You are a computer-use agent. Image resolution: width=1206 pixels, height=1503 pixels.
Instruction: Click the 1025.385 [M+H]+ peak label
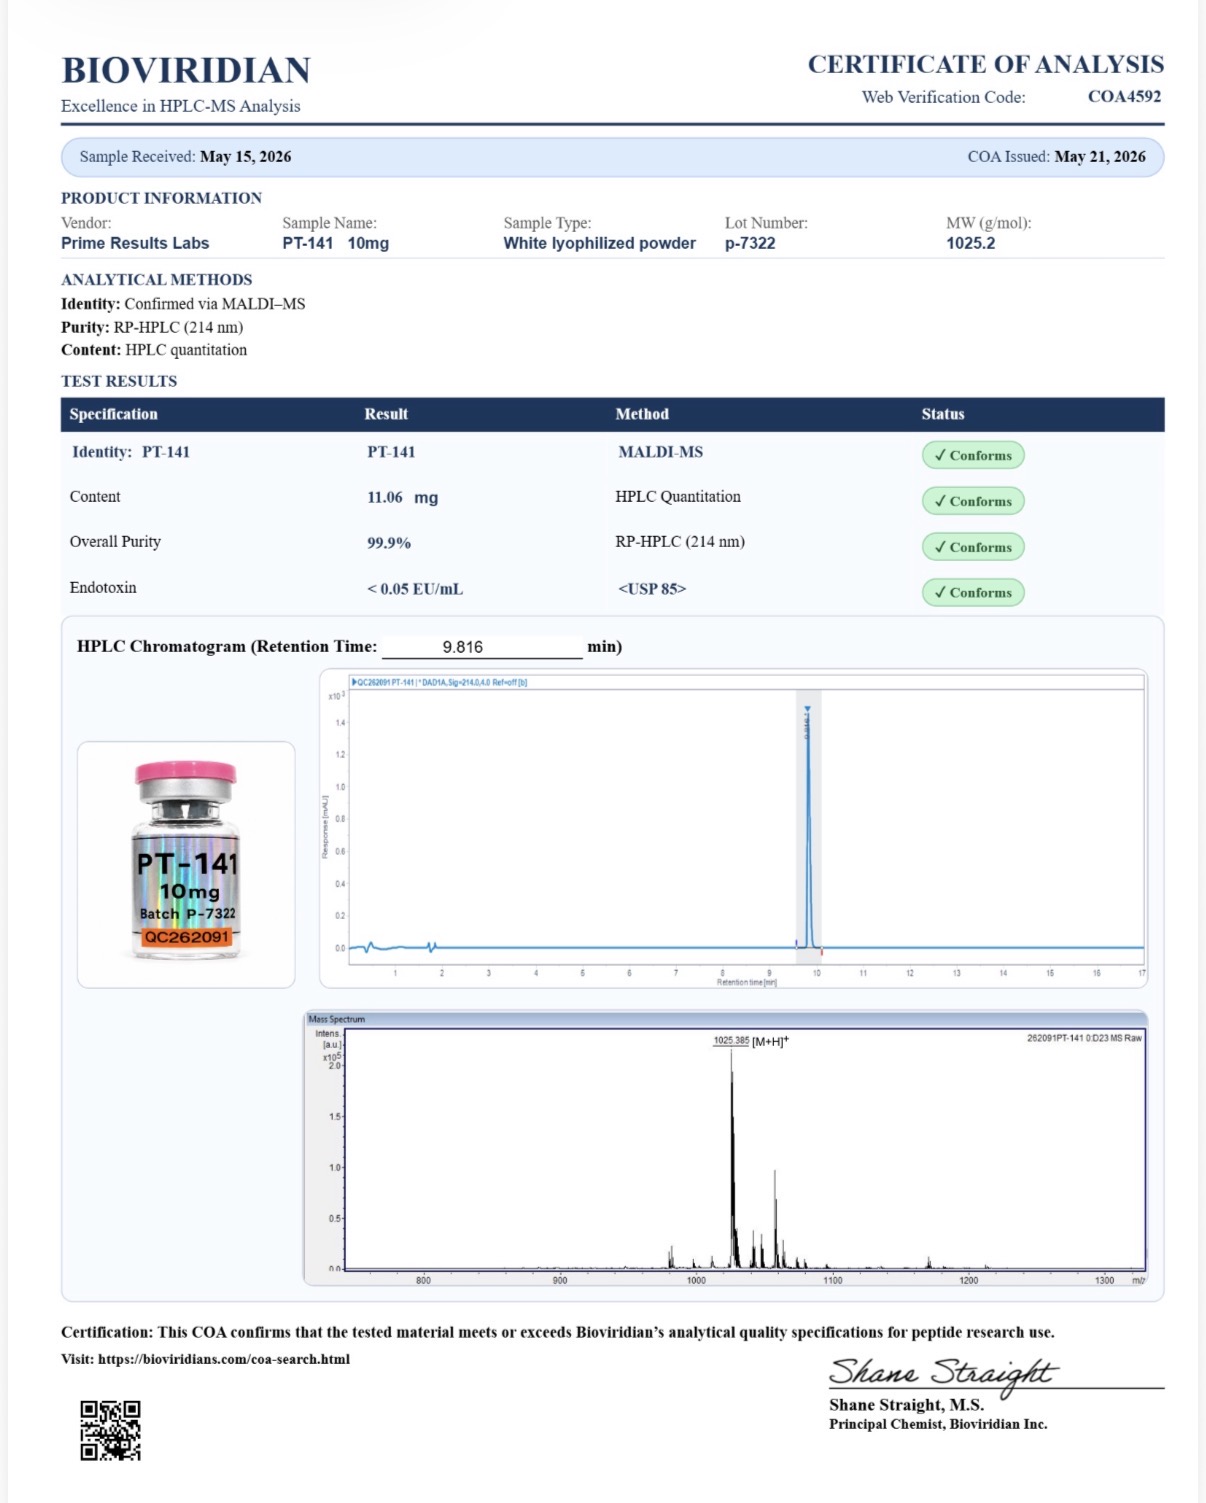coord(751,1041)
